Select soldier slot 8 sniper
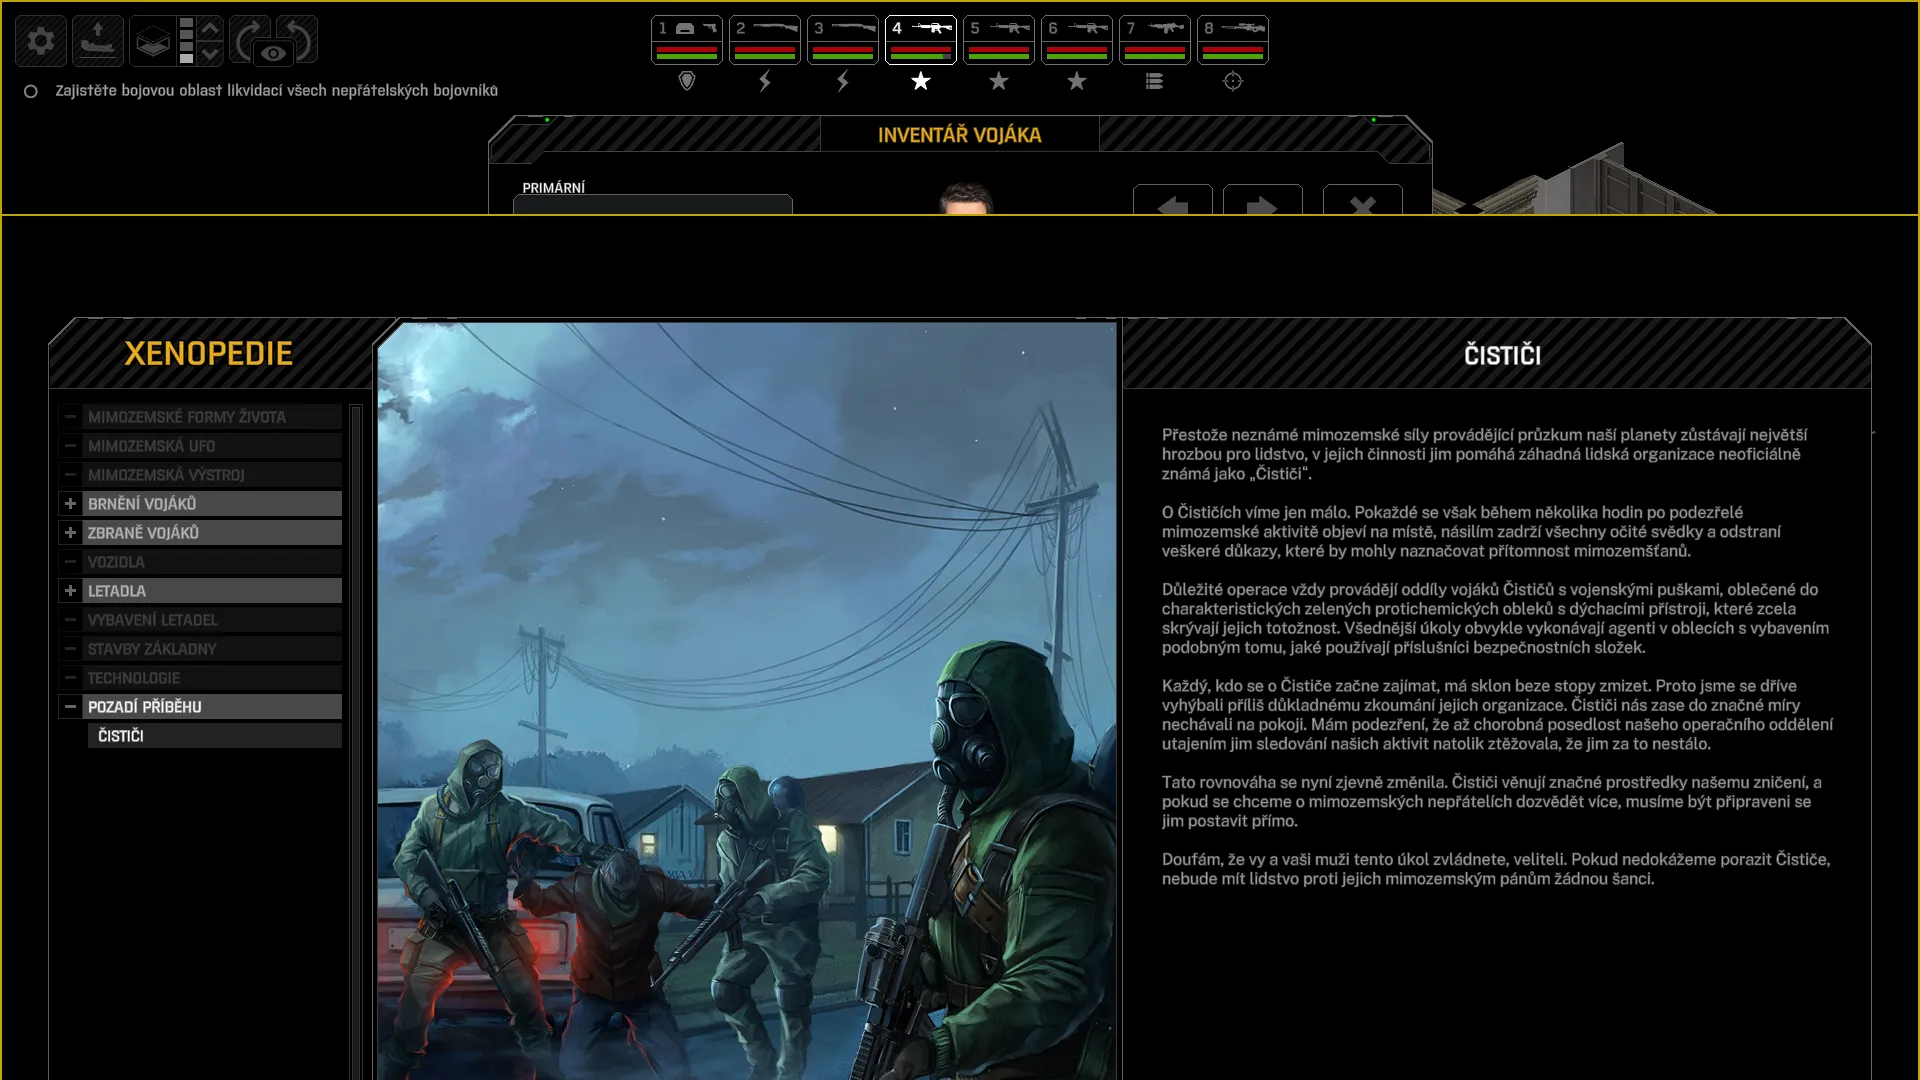 1233,40
